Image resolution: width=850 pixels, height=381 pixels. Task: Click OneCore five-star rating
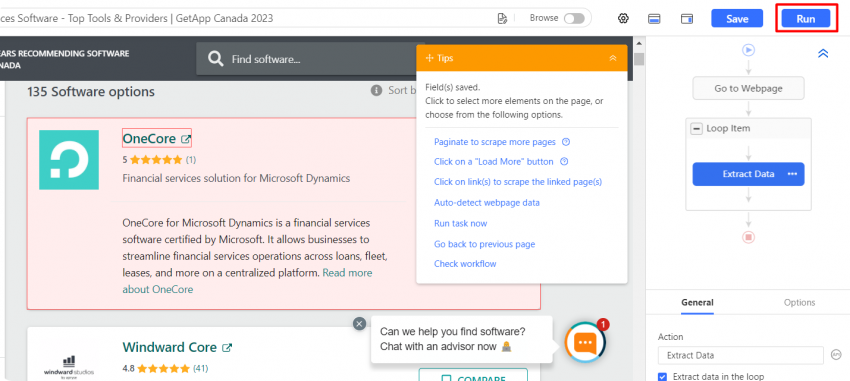(x=156, y=160)
